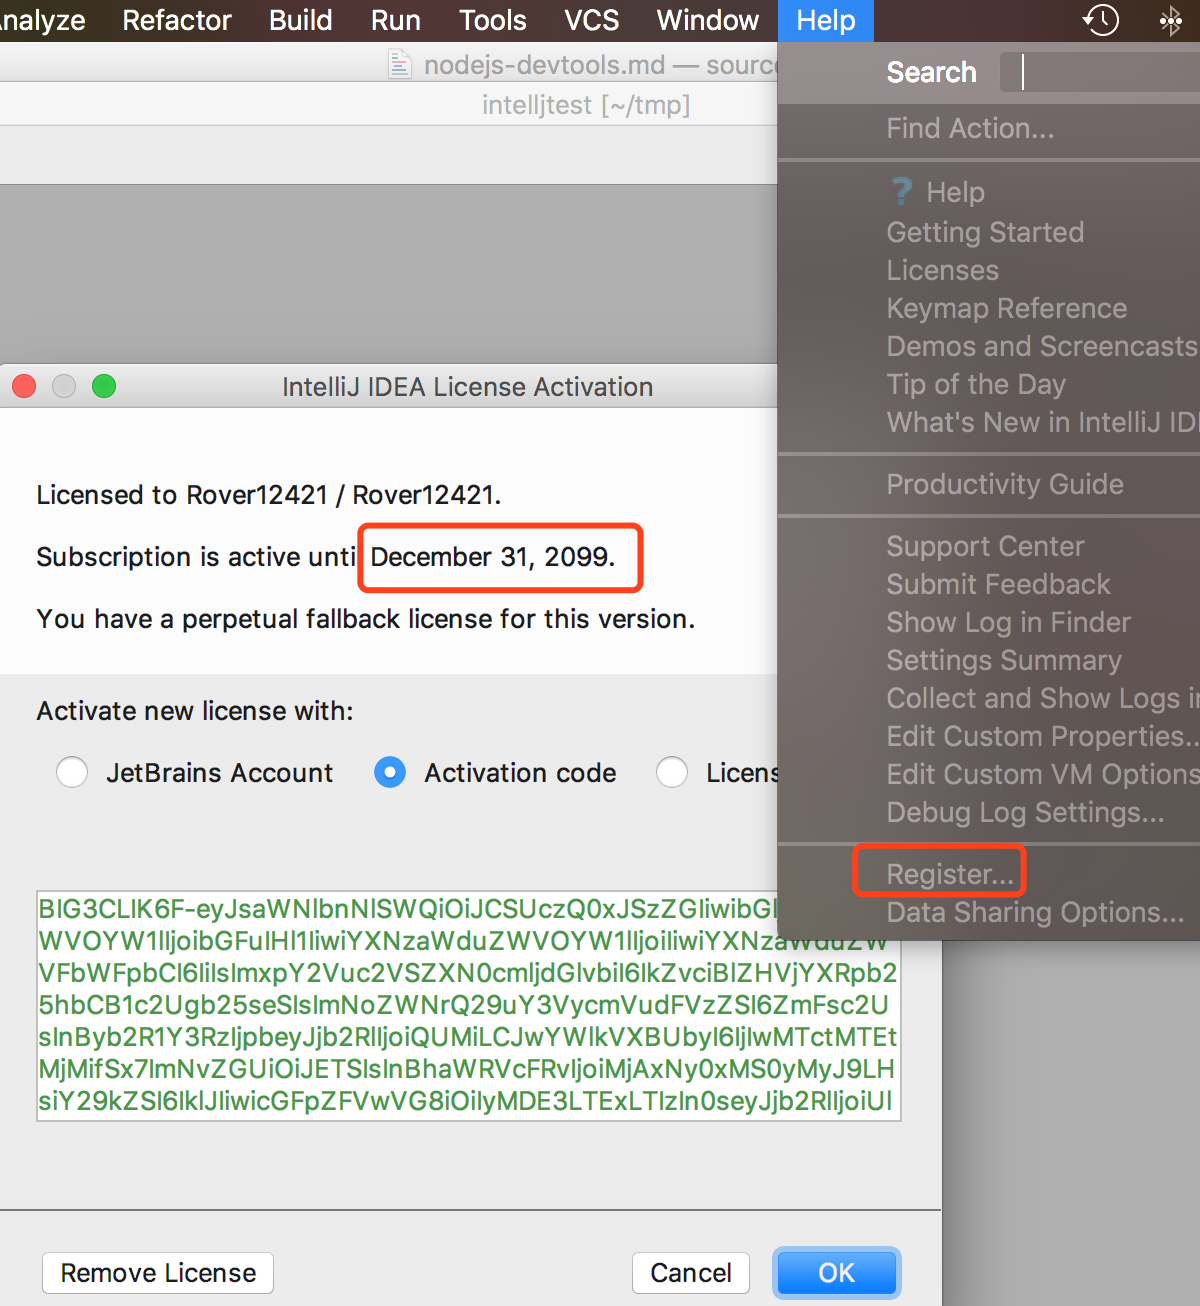Open Keymap Reference from Help menu
Viewport: 1200px width, 1306px height.
(1006, 308)
